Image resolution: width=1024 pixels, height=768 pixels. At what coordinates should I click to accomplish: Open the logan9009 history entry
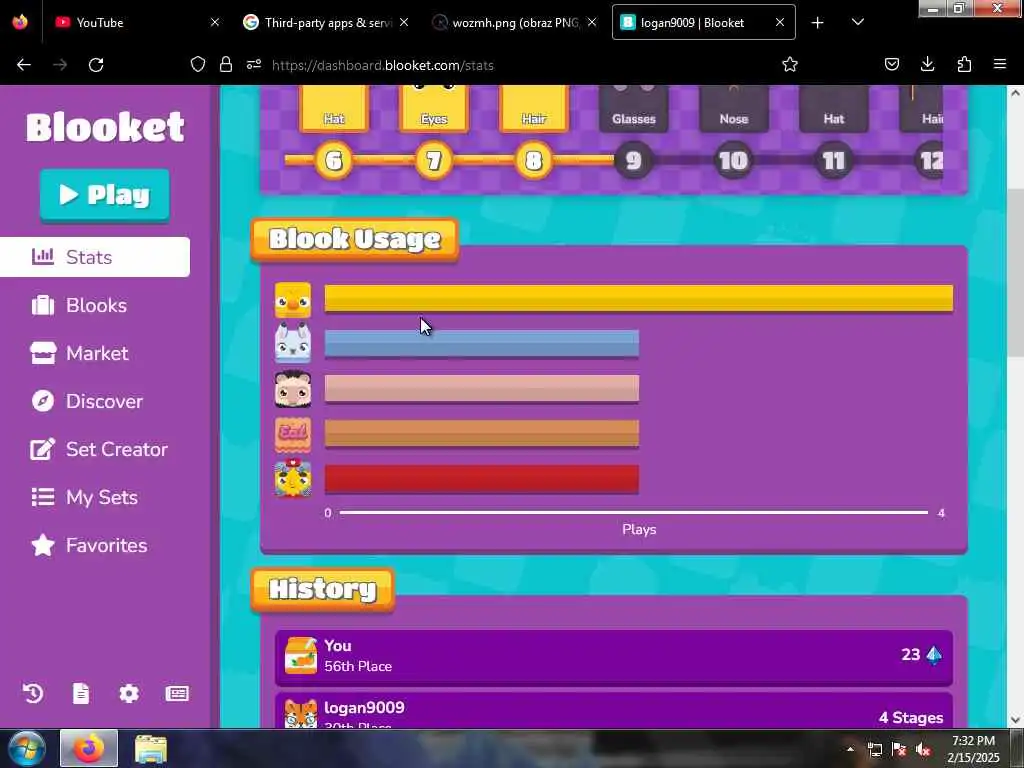point(614,711)
